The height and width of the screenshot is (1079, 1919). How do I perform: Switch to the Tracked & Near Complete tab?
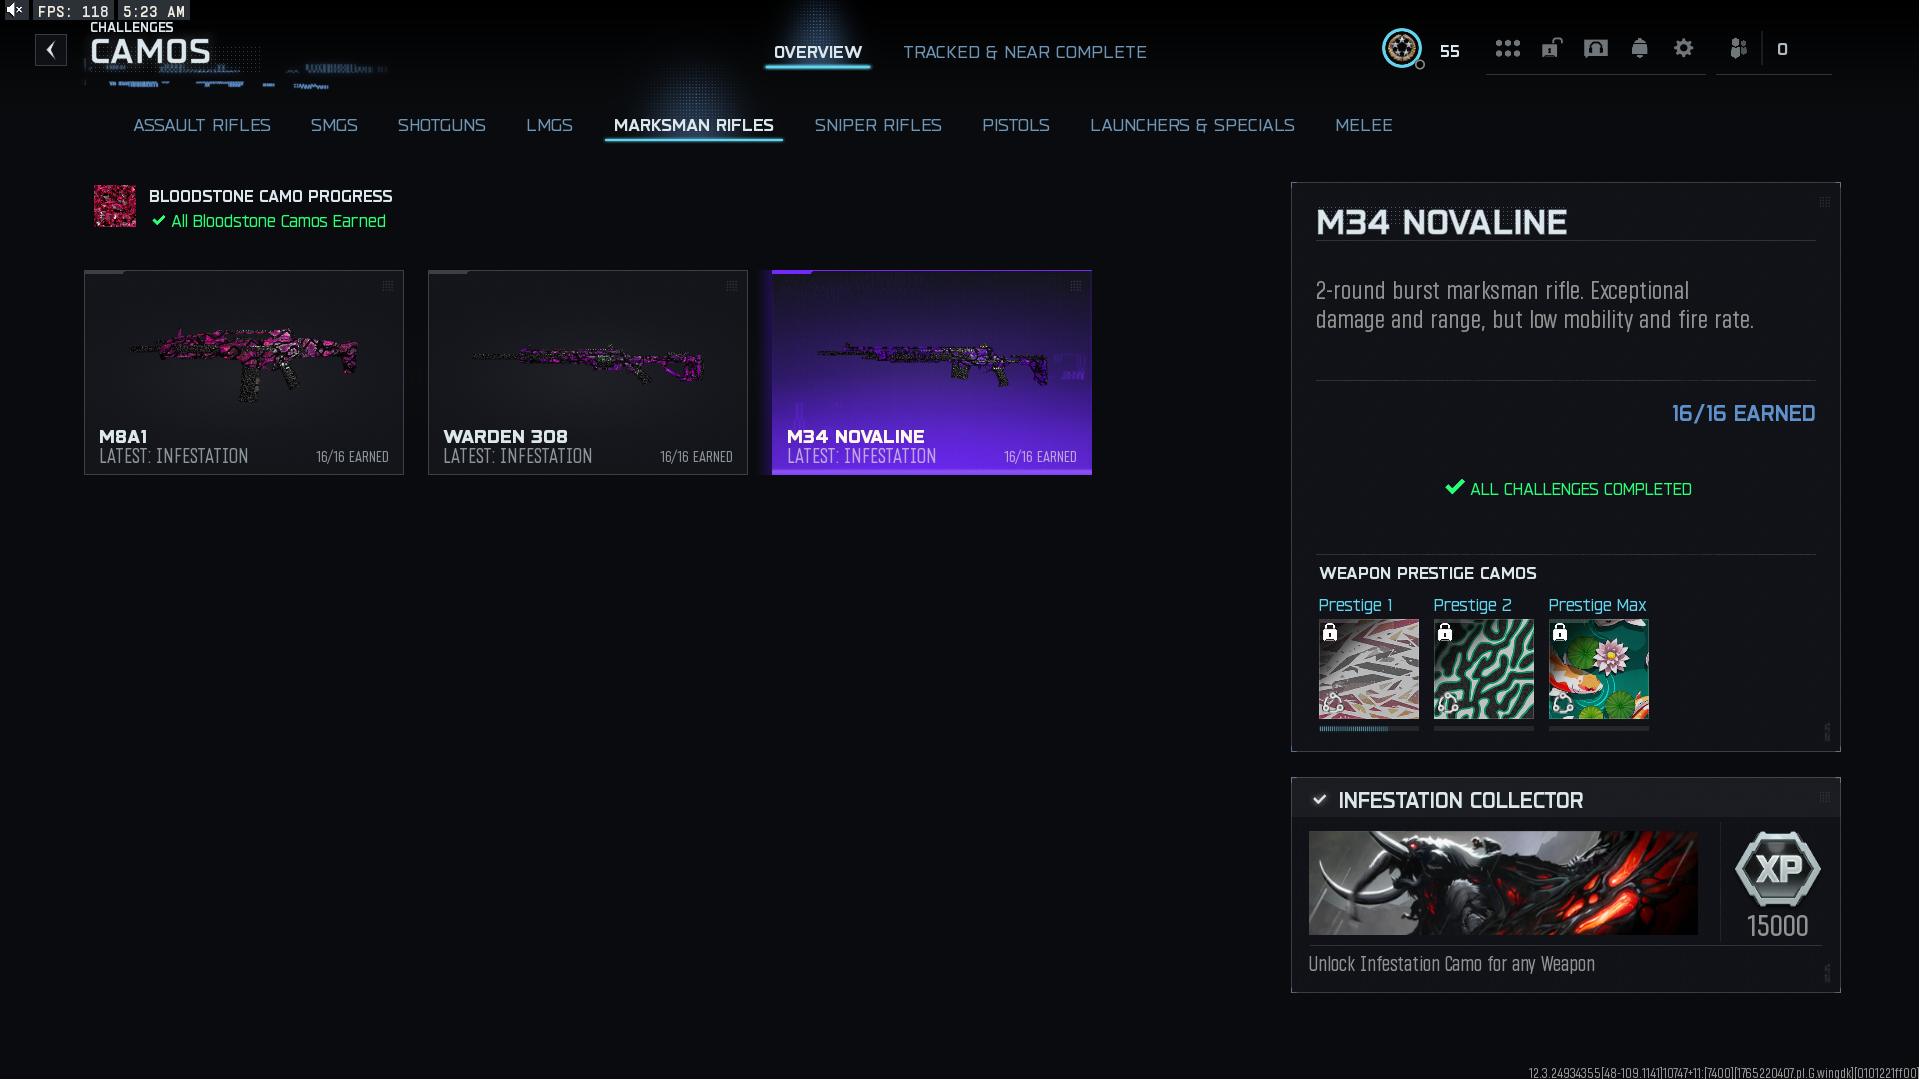point(1024,52)
